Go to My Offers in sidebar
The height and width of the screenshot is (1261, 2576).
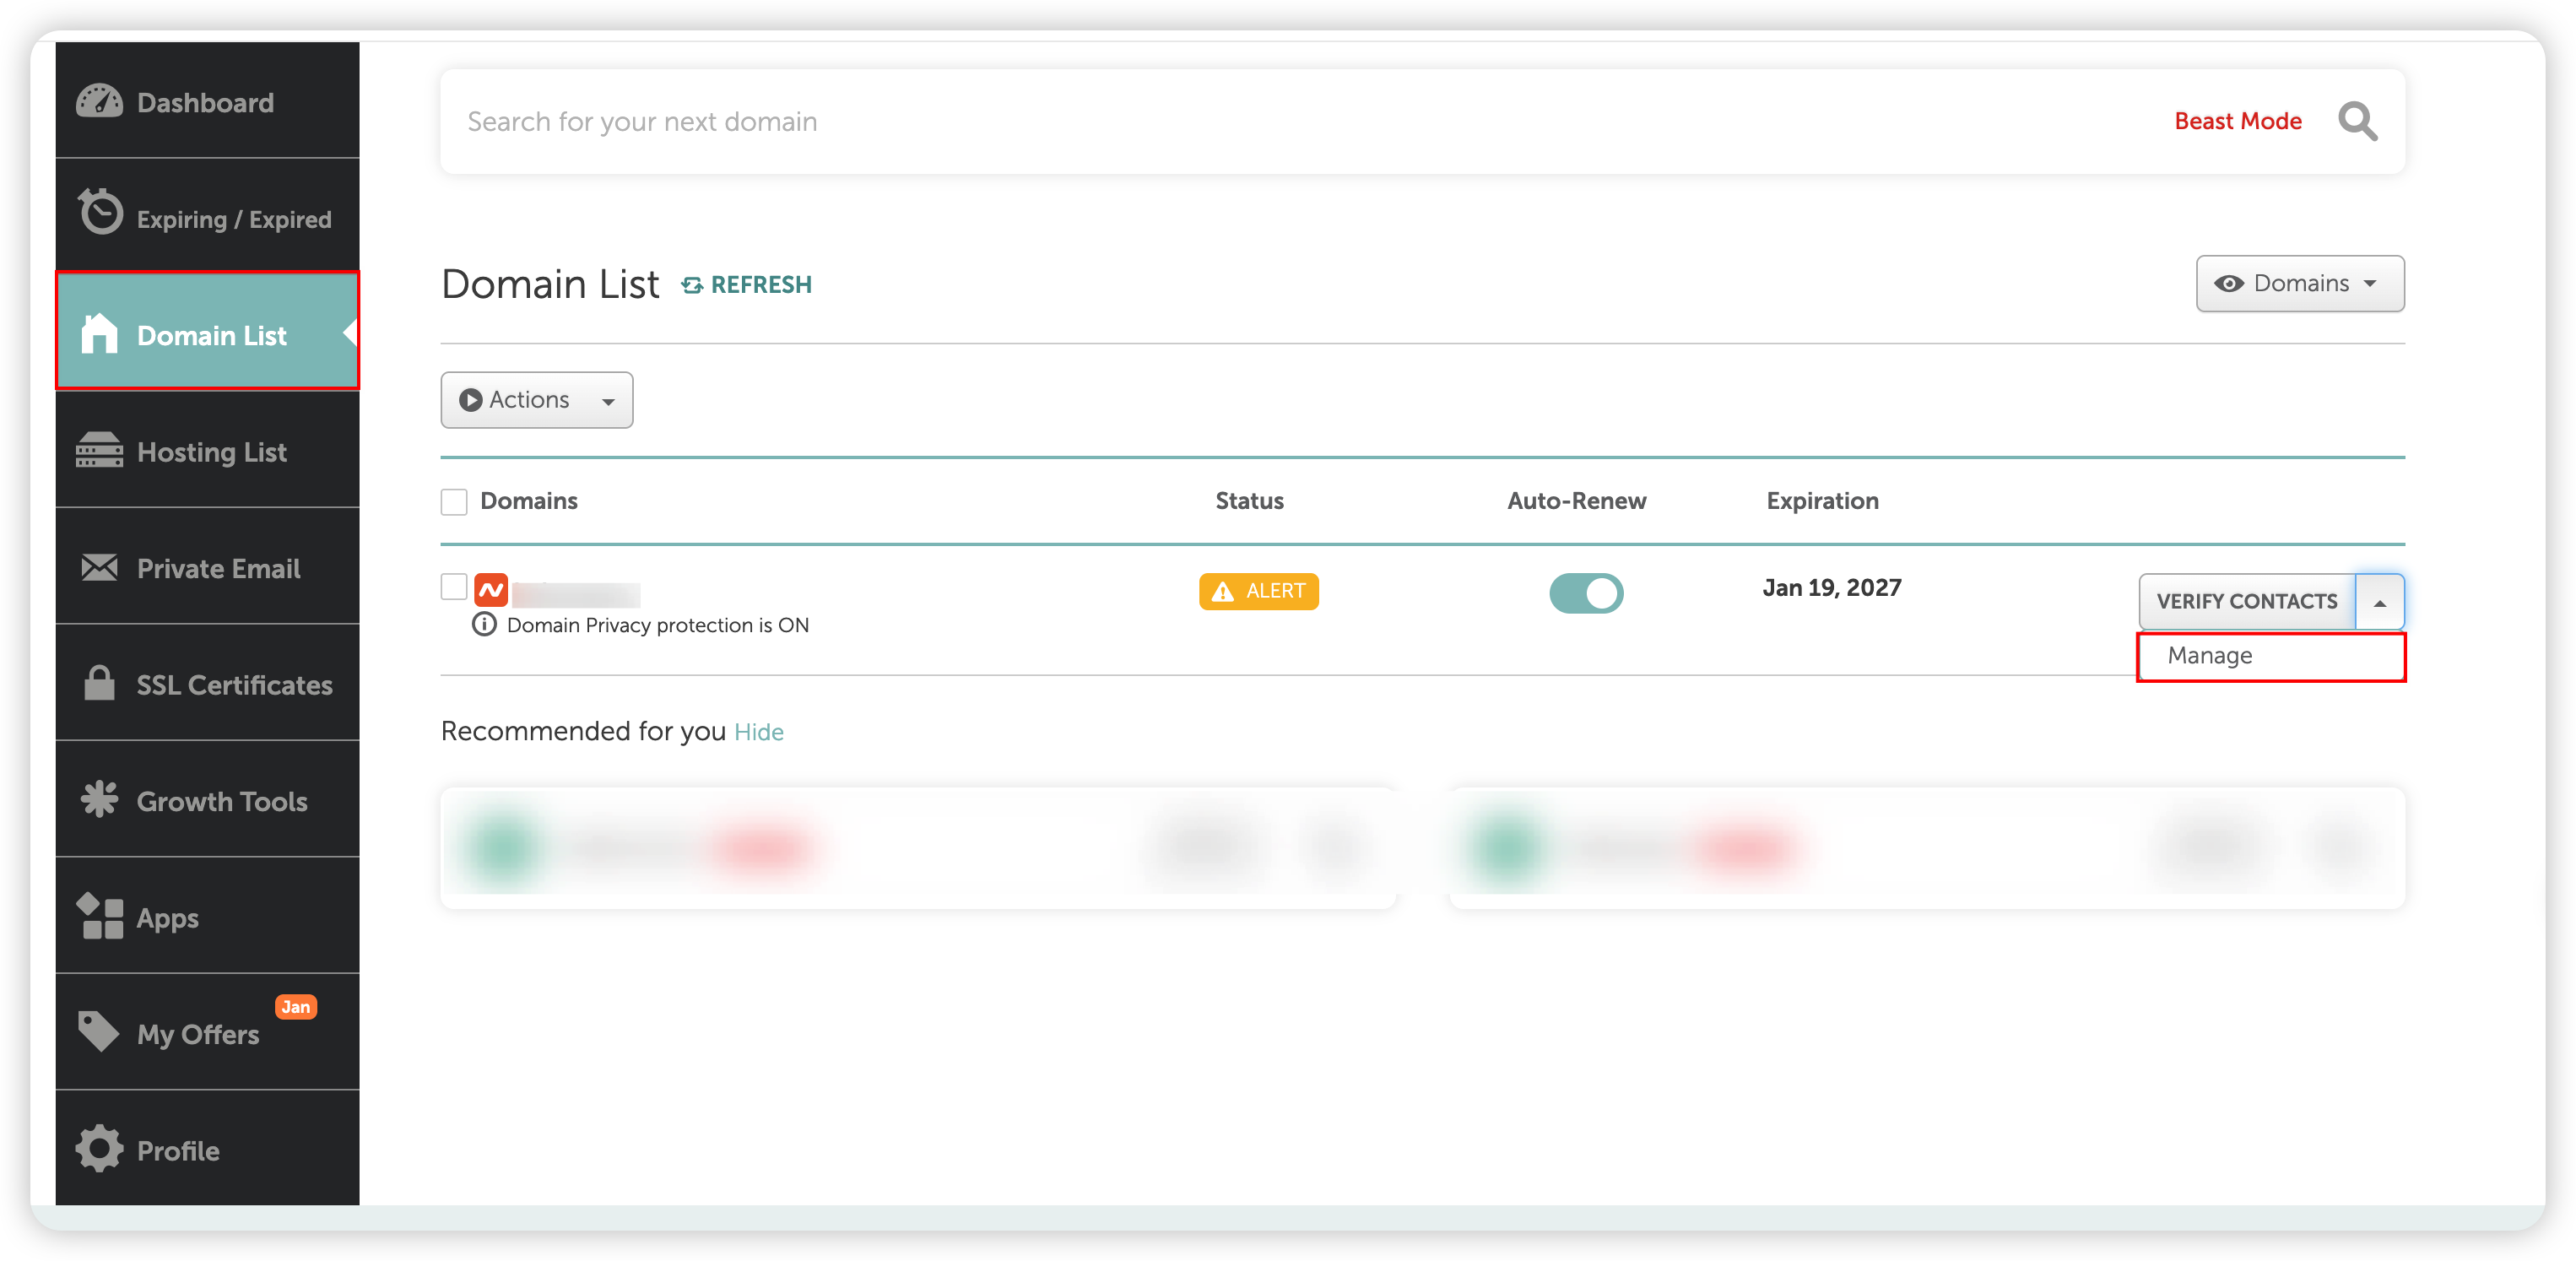click(198, 1033)
